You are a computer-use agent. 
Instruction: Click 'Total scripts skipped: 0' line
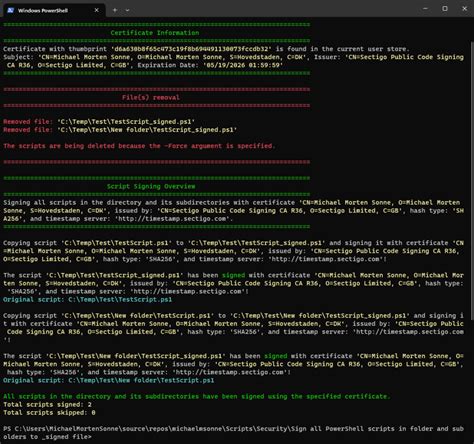tap(49, 413)
